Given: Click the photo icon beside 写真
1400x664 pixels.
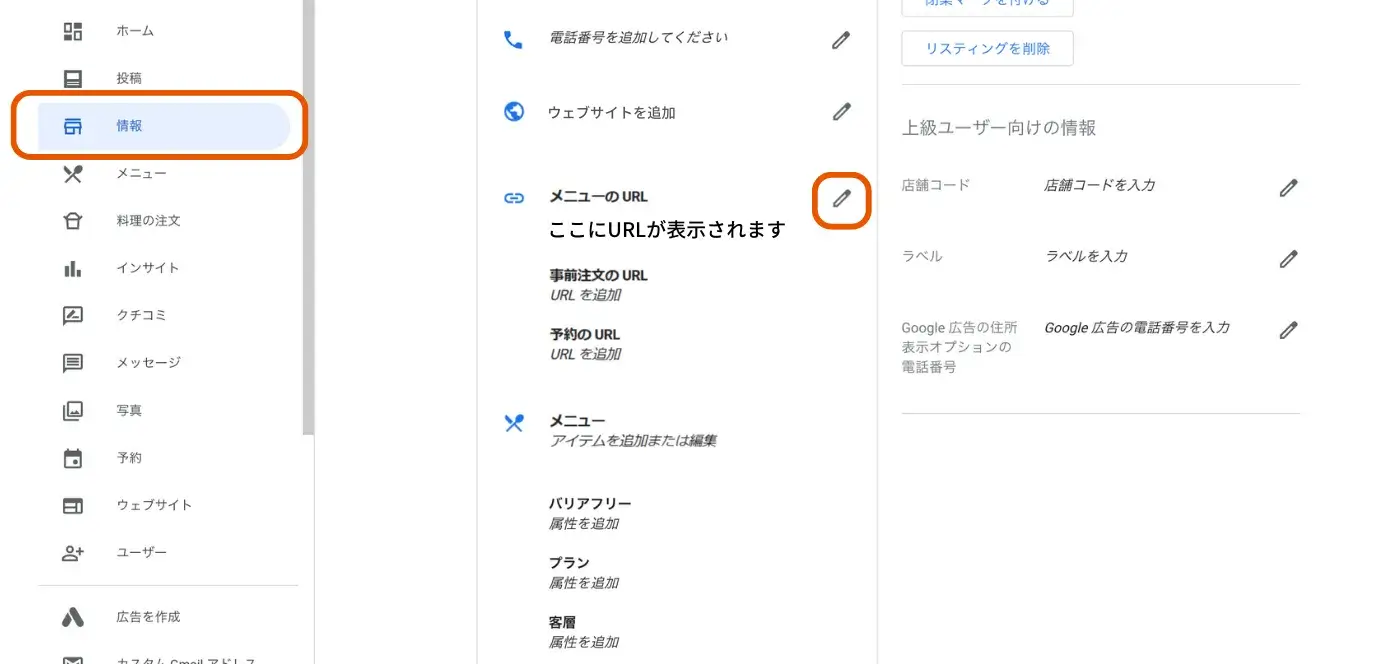Looking at the screenshot, I should [x=73, y=410].
